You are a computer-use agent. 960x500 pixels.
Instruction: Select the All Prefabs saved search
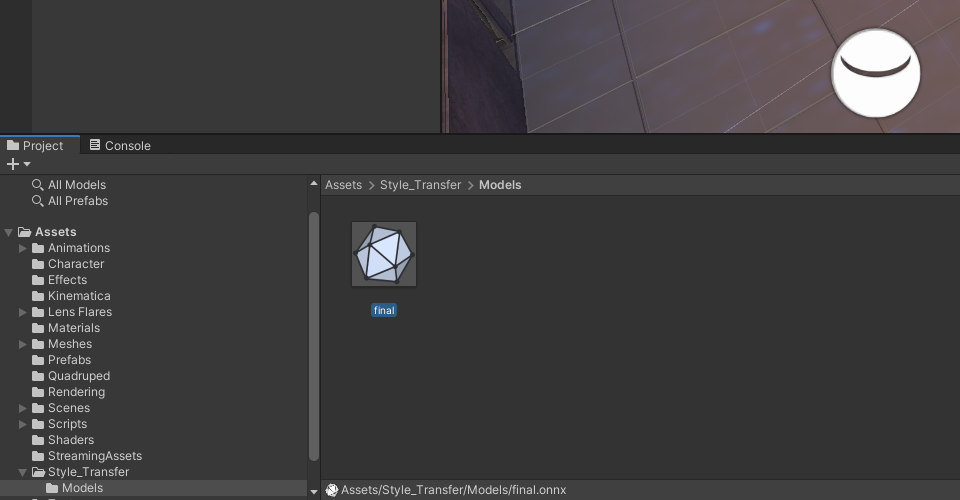pyautogui.click(x=78, y=201)
